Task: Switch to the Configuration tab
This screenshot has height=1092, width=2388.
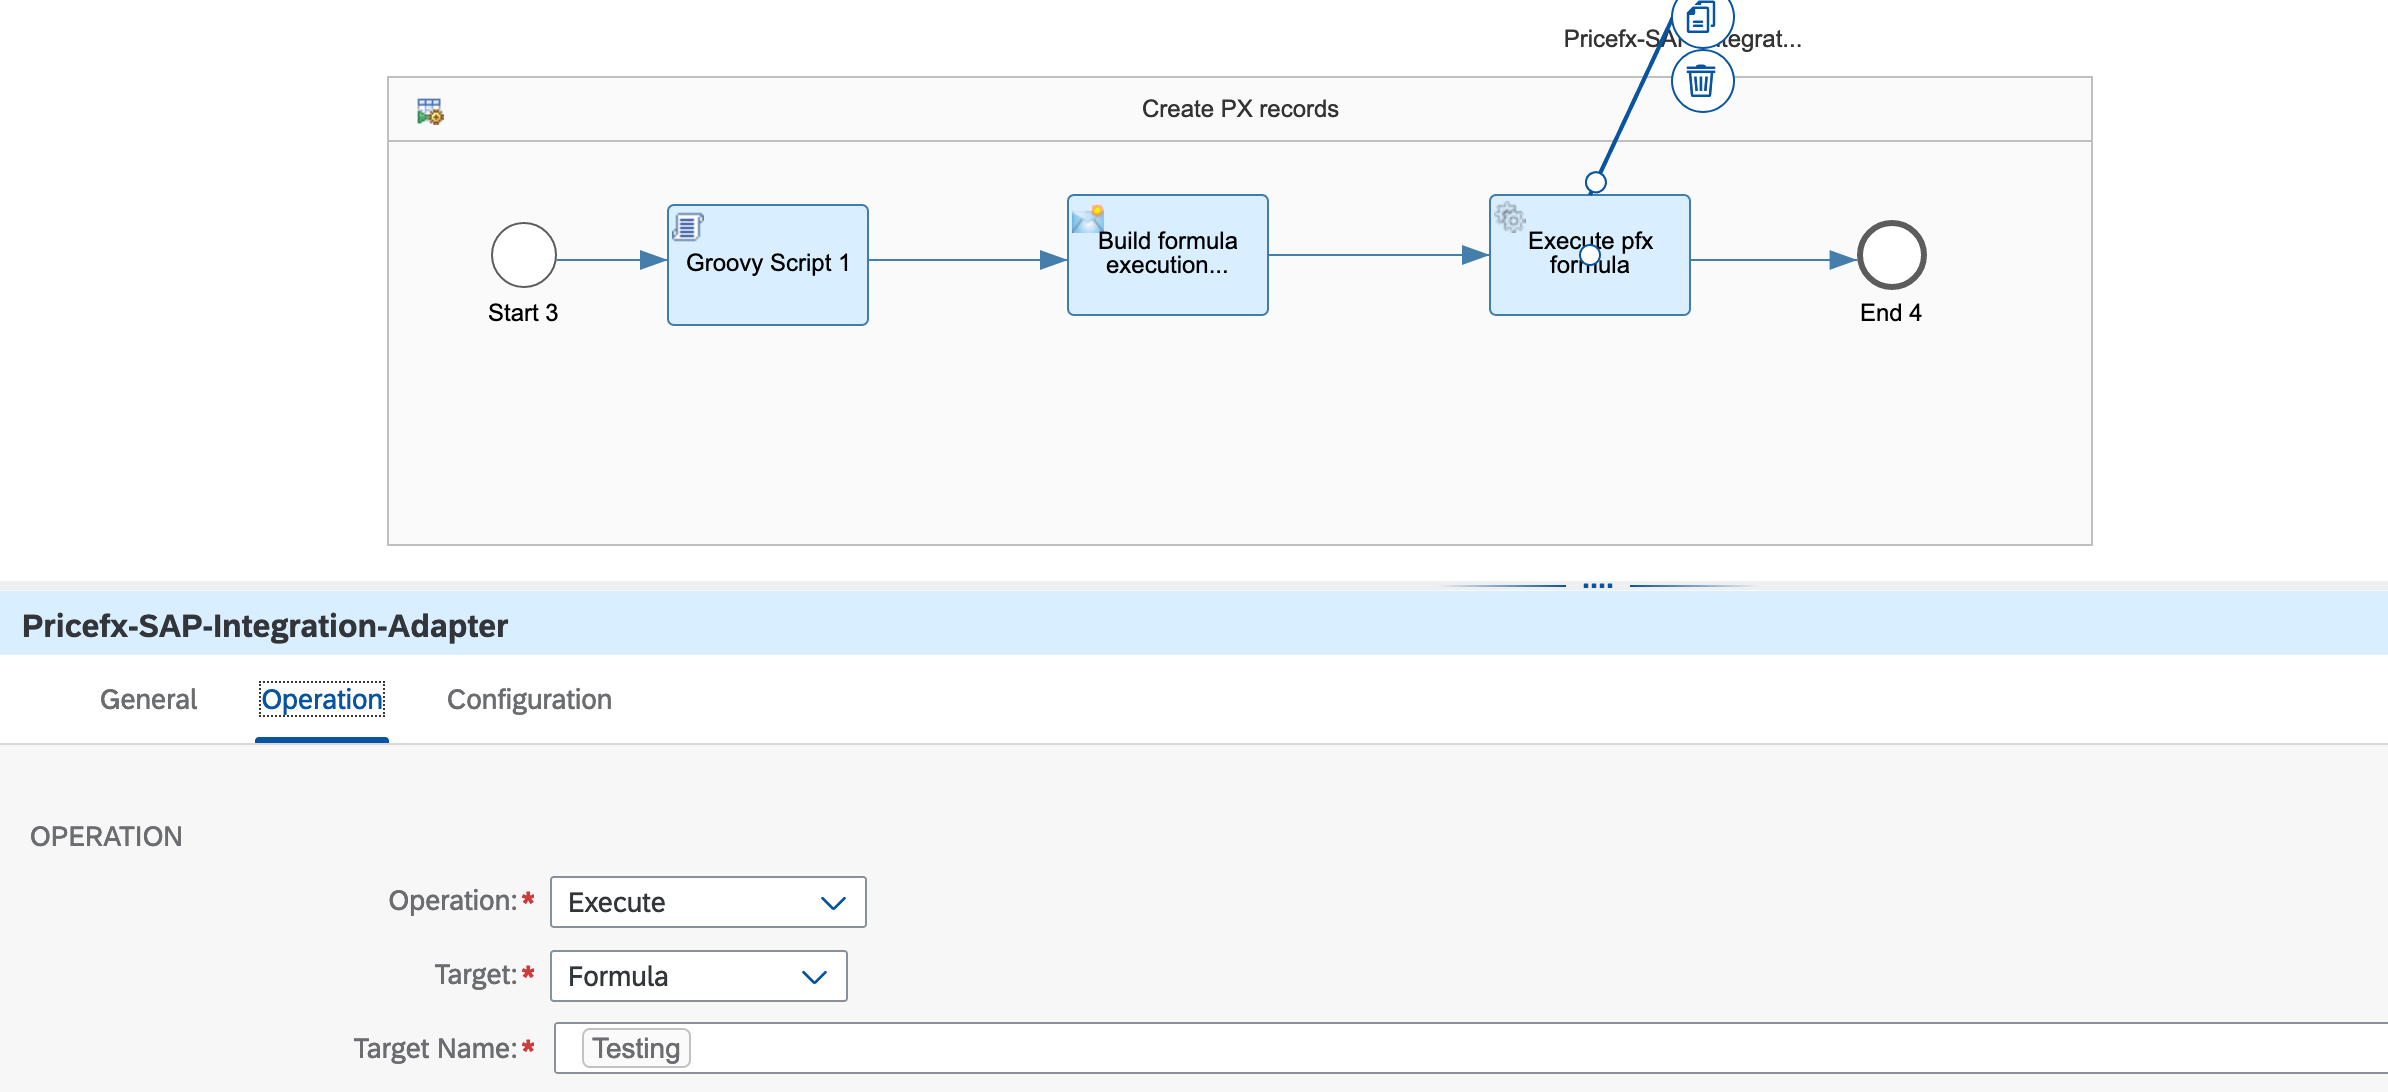Action: click(529, 699)
